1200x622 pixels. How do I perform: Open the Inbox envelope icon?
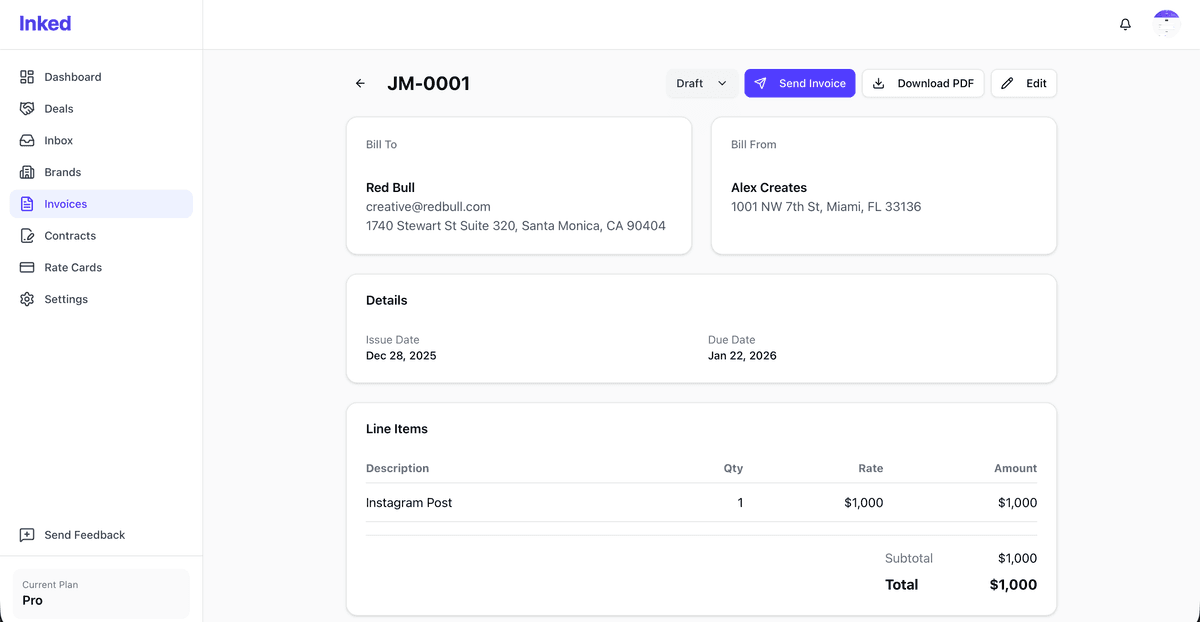(27, 140)
